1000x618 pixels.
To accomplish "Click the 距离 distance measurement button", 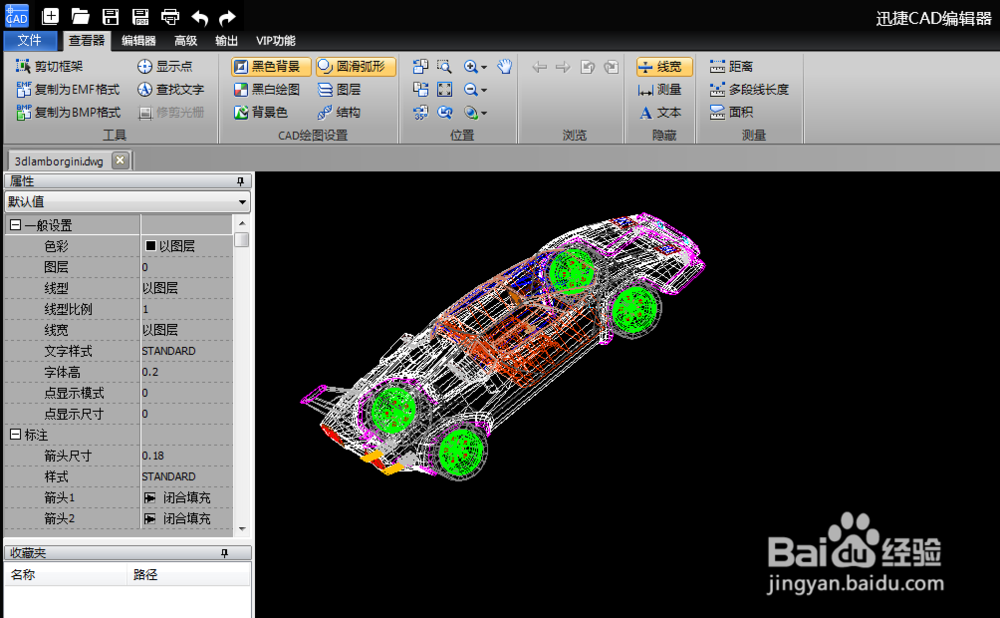I will (x=738, y=66).
